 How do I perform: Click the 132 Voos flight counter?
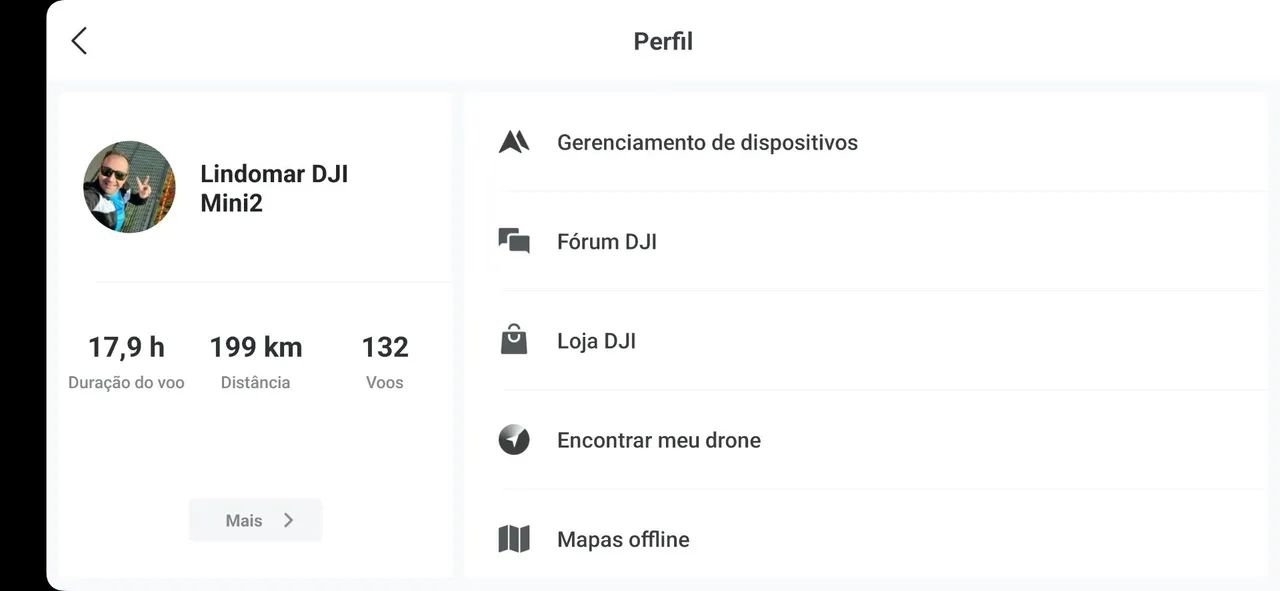tap(385, 346)
